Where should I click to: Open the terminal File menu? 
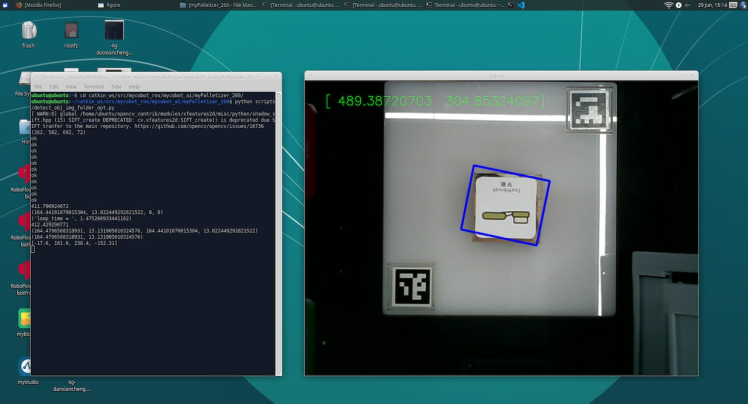pos(40,87)
